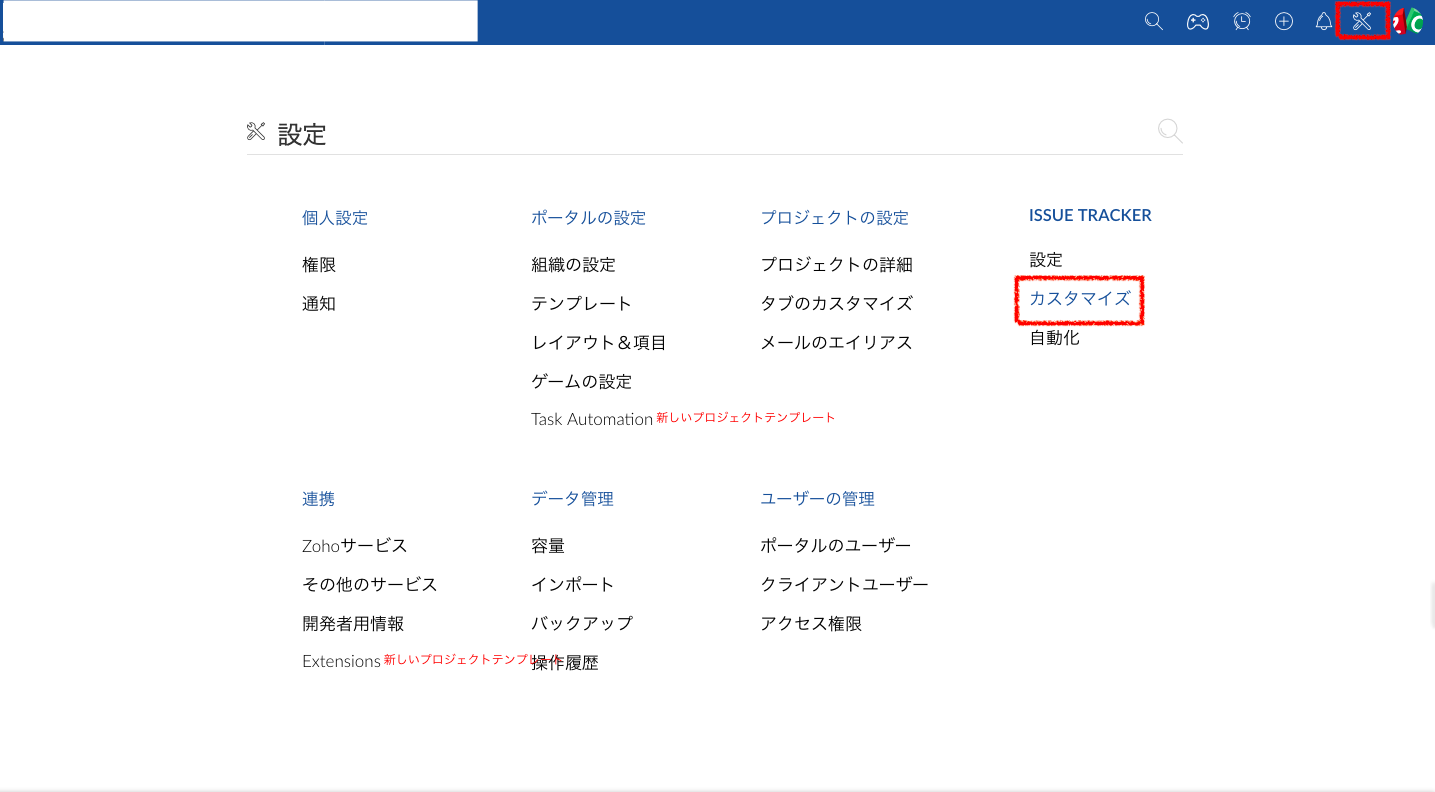Open Zohoサービス integration link
Viewport: 1435px width, 792px height.
click(x=355, y=546)
